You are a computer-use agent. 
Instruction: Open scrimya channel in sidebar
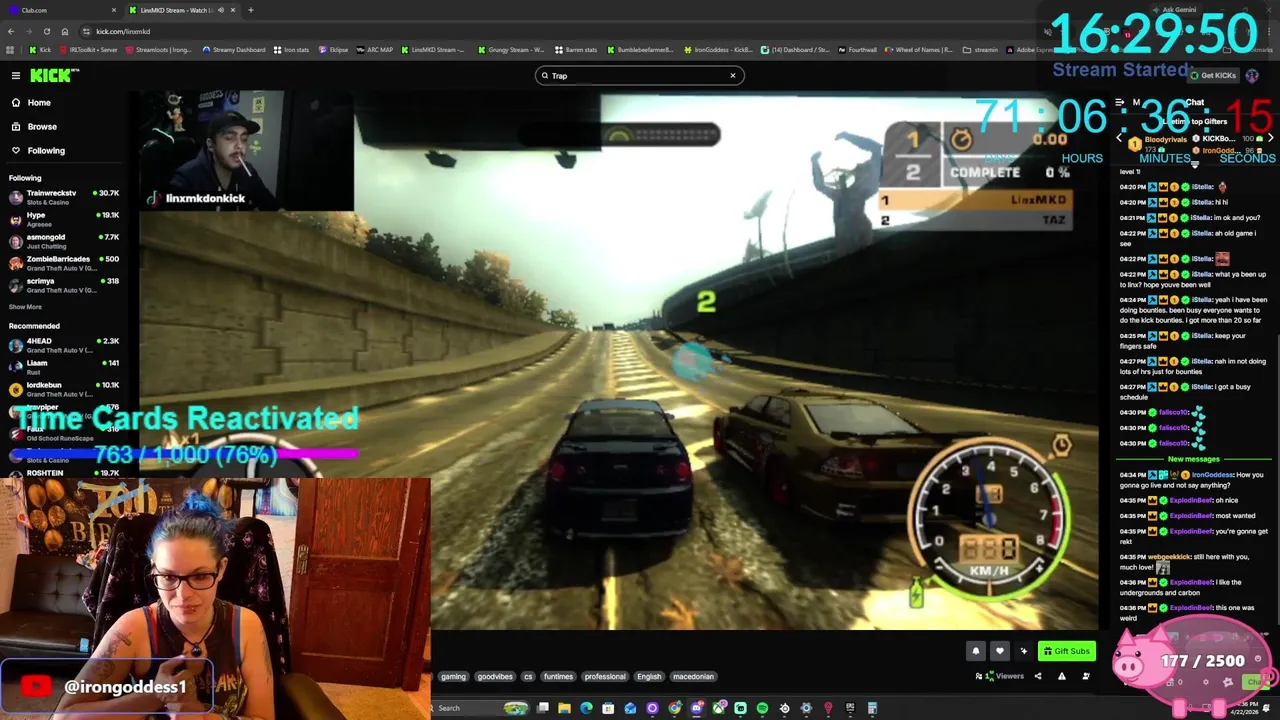coord(64,285)
